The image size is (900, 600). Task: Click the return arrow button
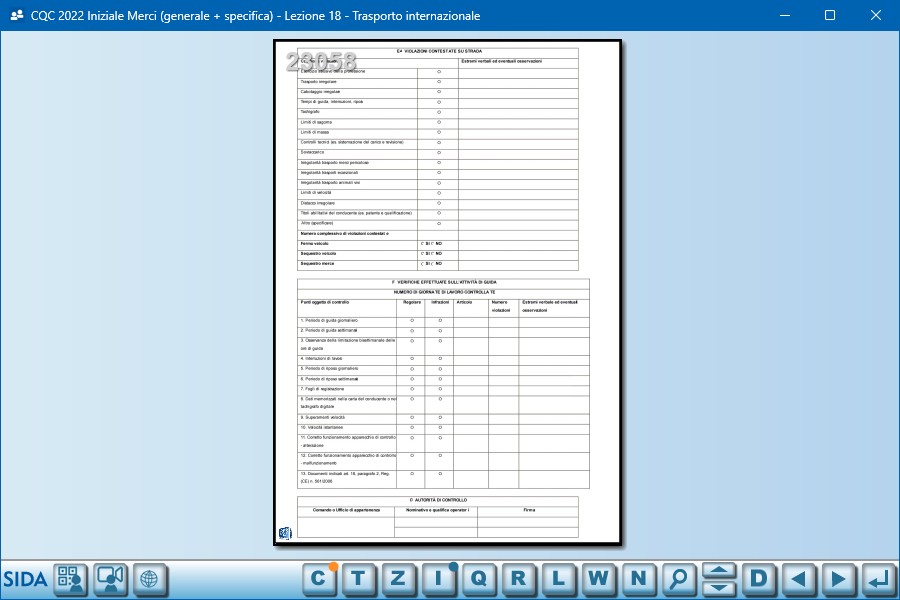coord(878,578)
